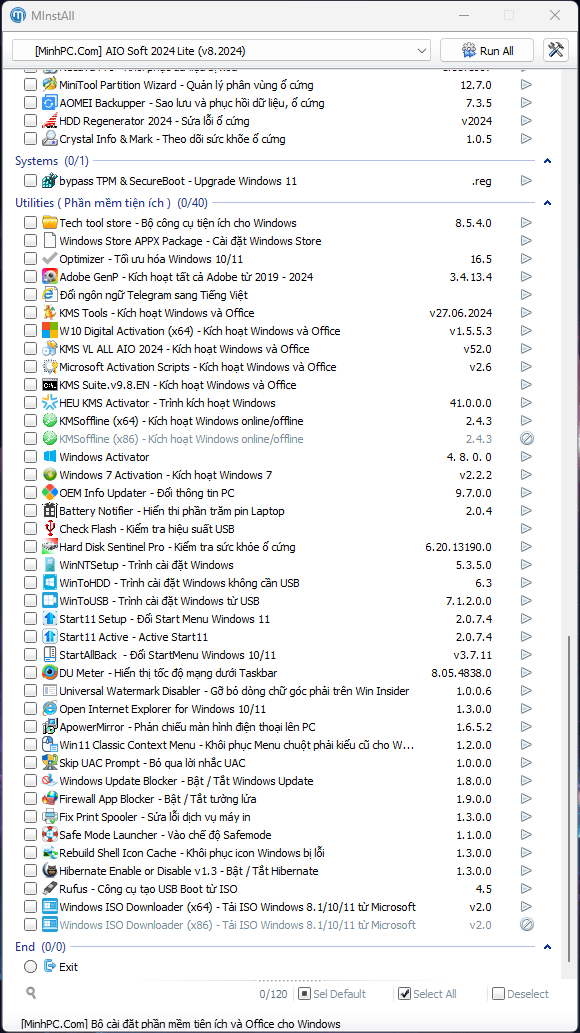Click the Systems (0/1) group header
Image resolution: width=580 pixels, height=1033 pixels.
52,161
